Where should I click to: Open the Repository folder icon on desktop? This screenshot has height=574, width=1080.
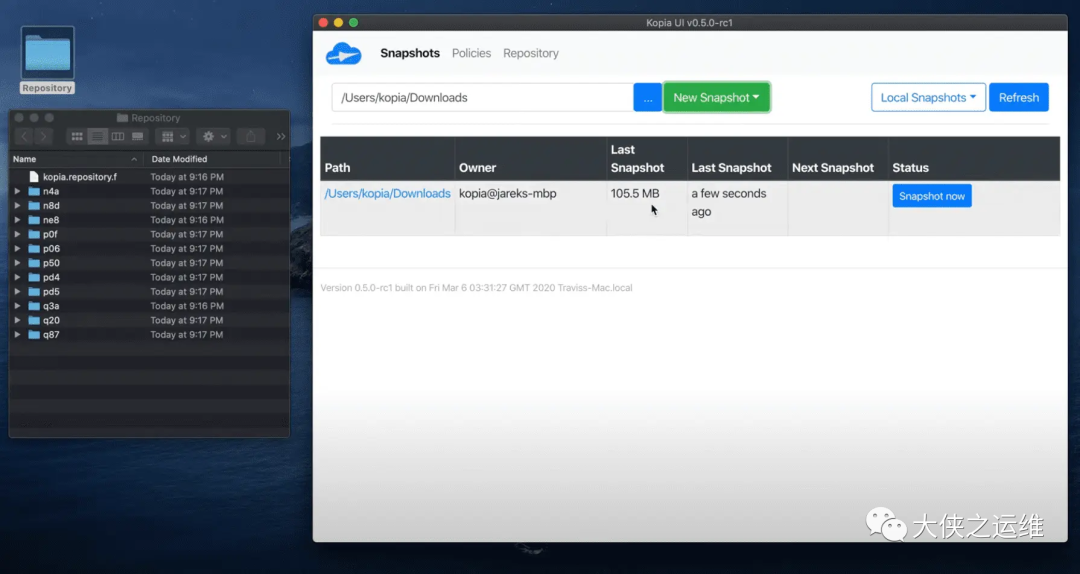(47, 53)
